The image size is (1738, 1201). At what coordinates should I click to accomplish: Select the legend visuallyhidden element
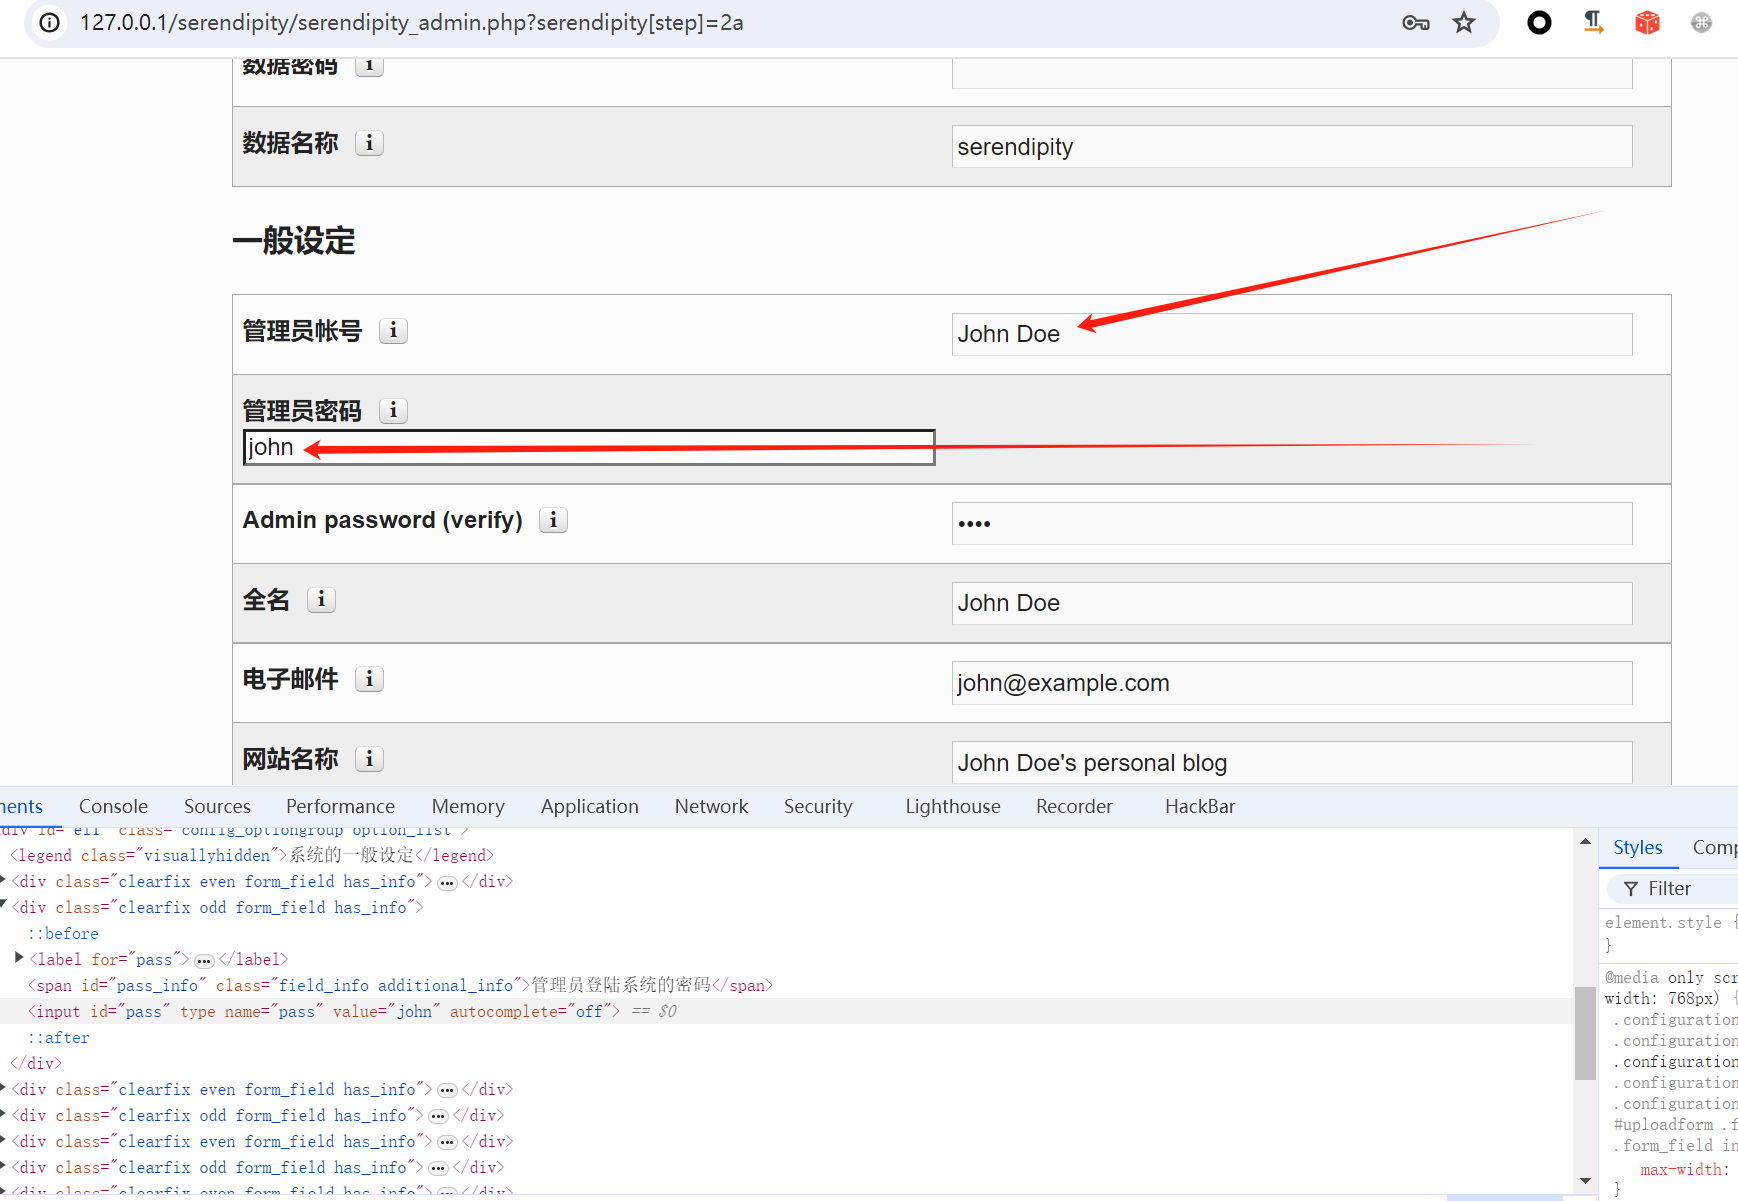click(251, 855)
